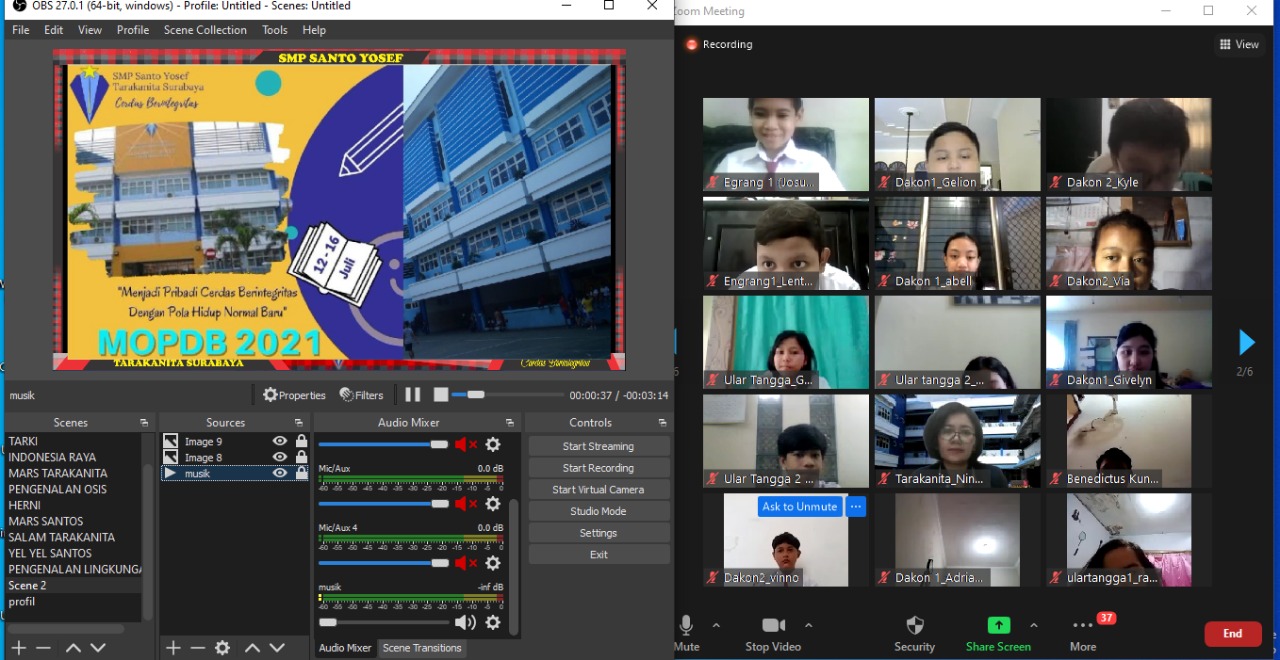The image size is (1280, 660).
Task: Open the Help menu in OBS
Action: click(314, 30)
